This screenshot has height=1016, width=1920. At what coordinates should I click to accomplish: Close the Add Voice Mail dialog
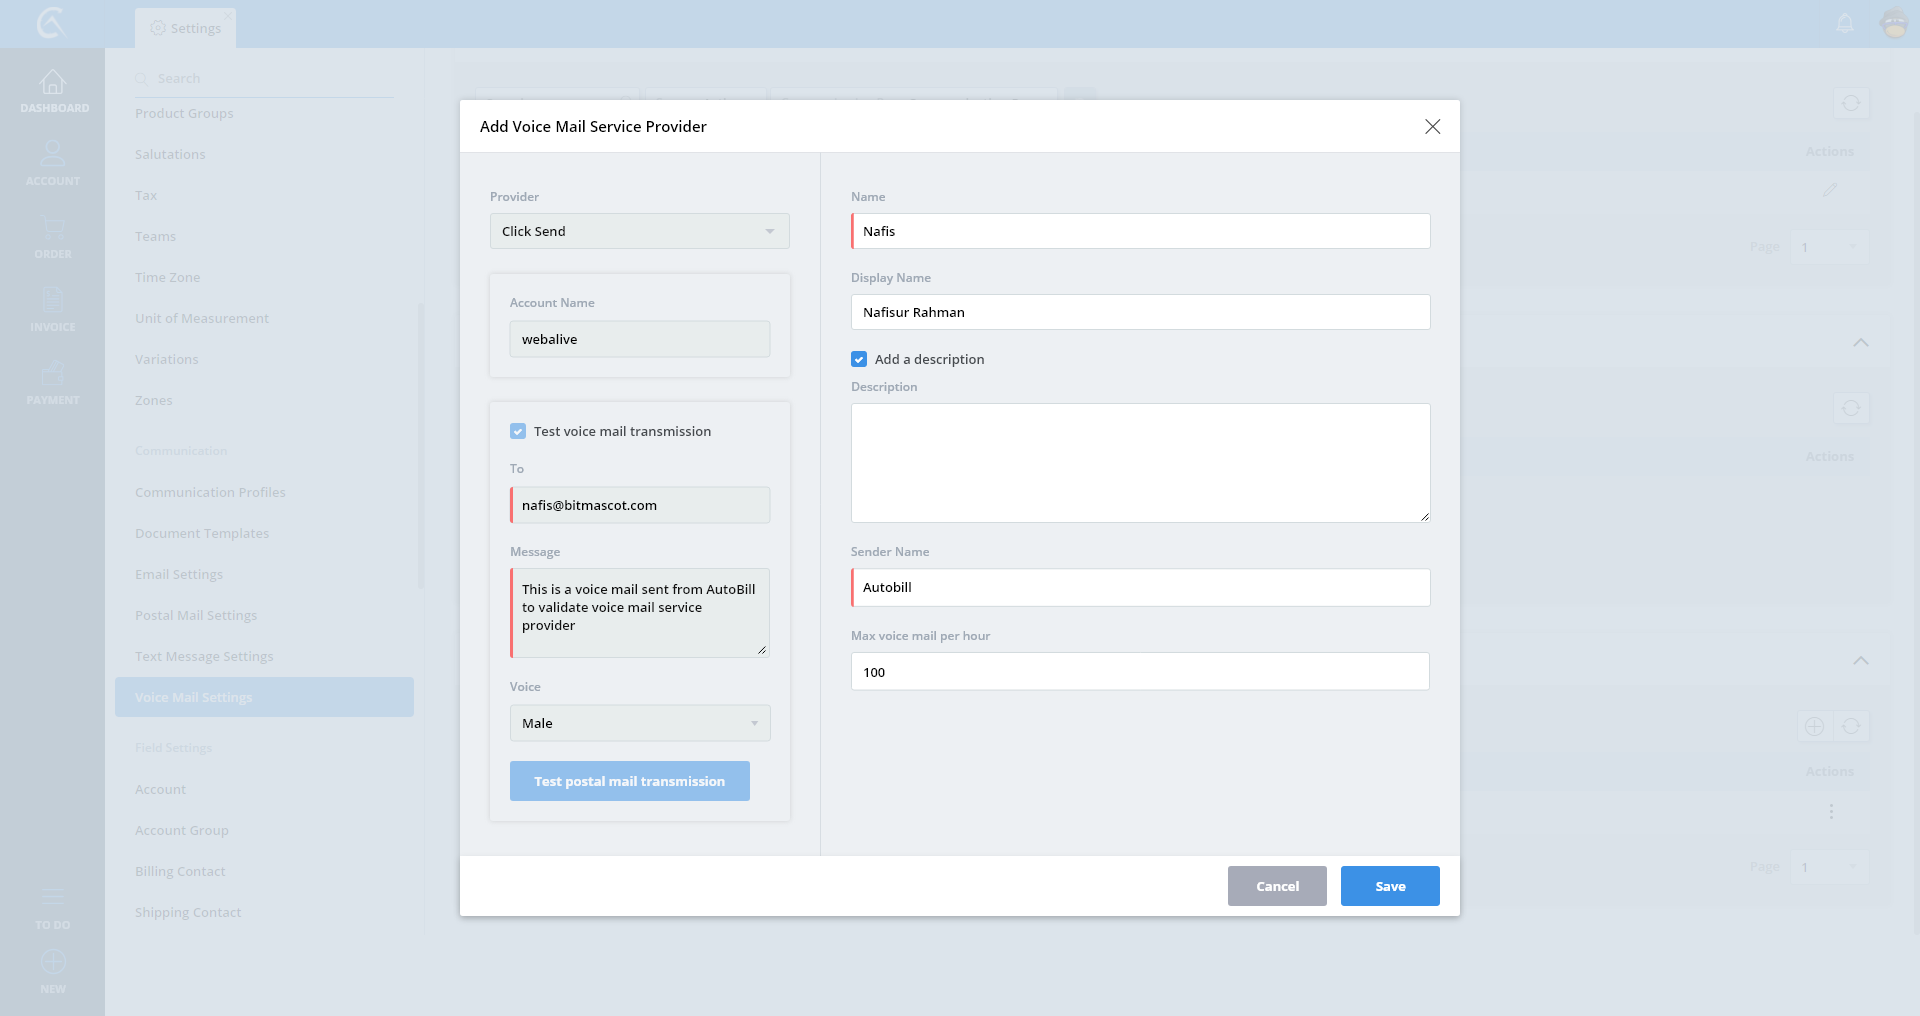tap(1432, 126)
